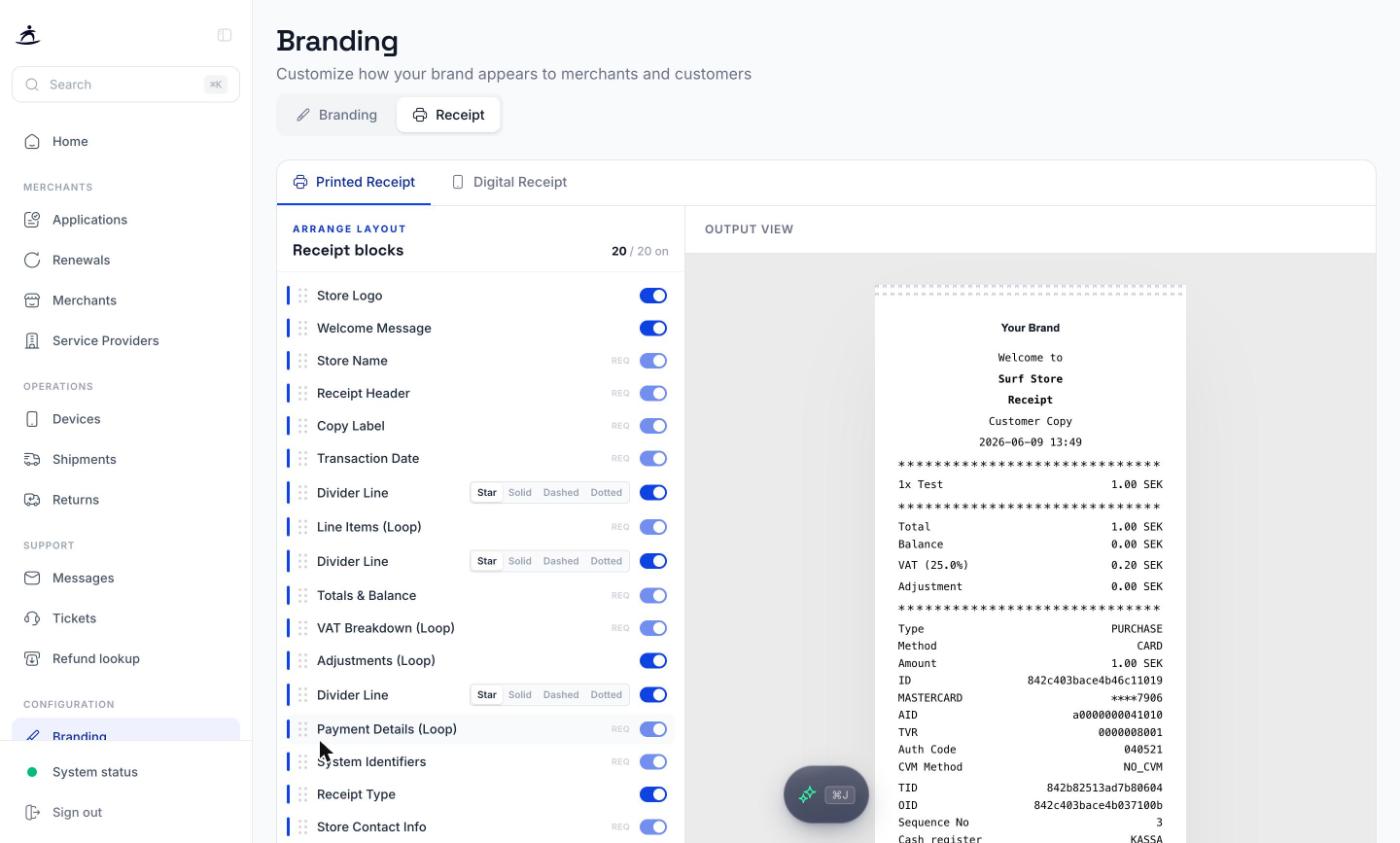The height and width of the screenshot is (843, 1400).
Task: Toggle the Adjustments (Loop) block
Action: [x=653, y=661]
